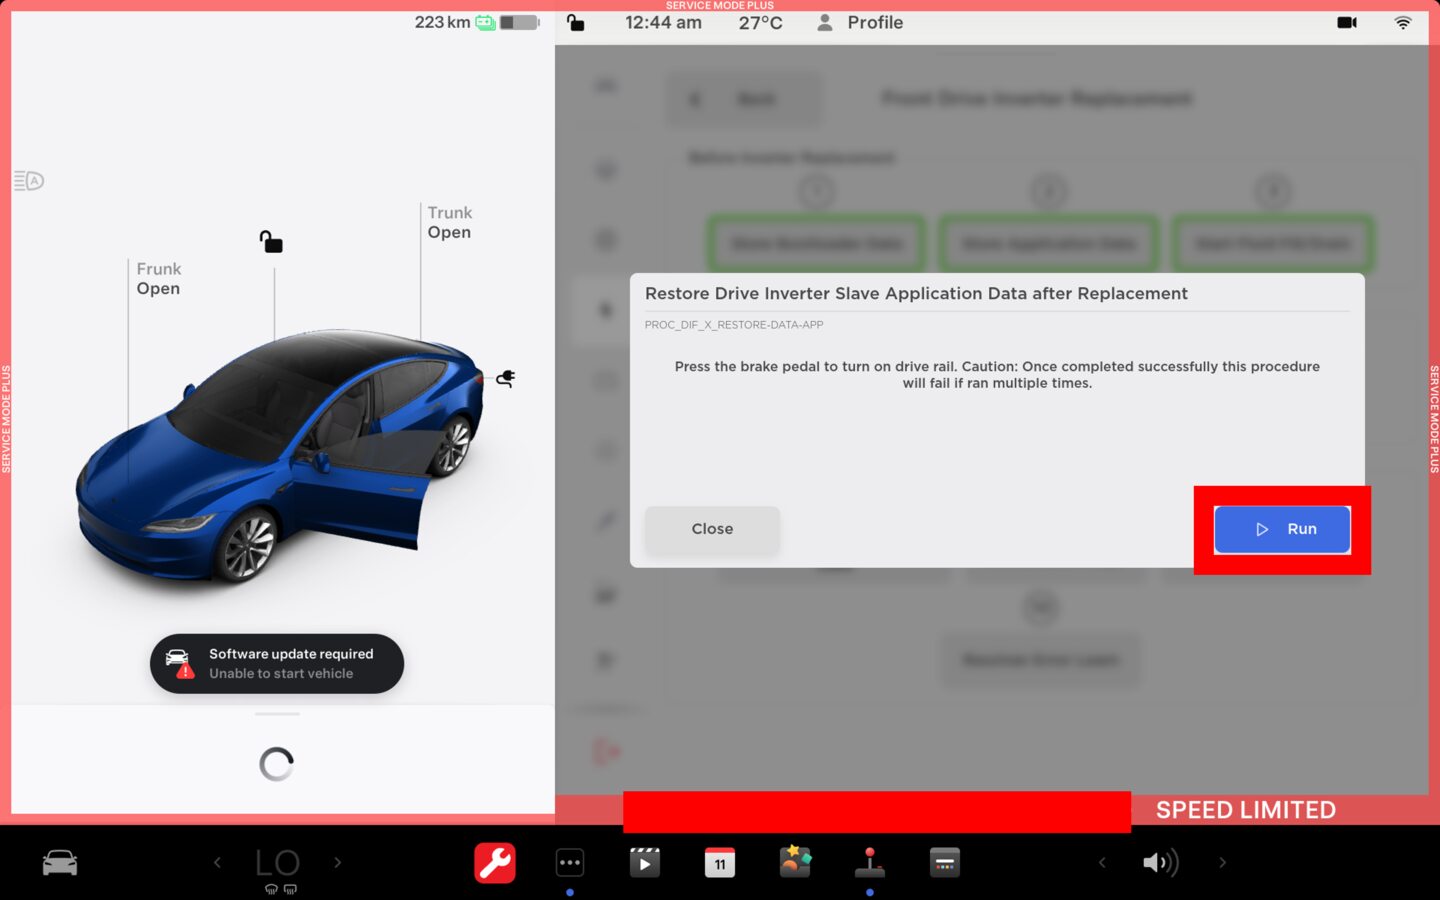Image resolution: width=1440 pixels, height=900 pixels.
Task: Open the Calendar app in dock
Action: click(720, 863)
